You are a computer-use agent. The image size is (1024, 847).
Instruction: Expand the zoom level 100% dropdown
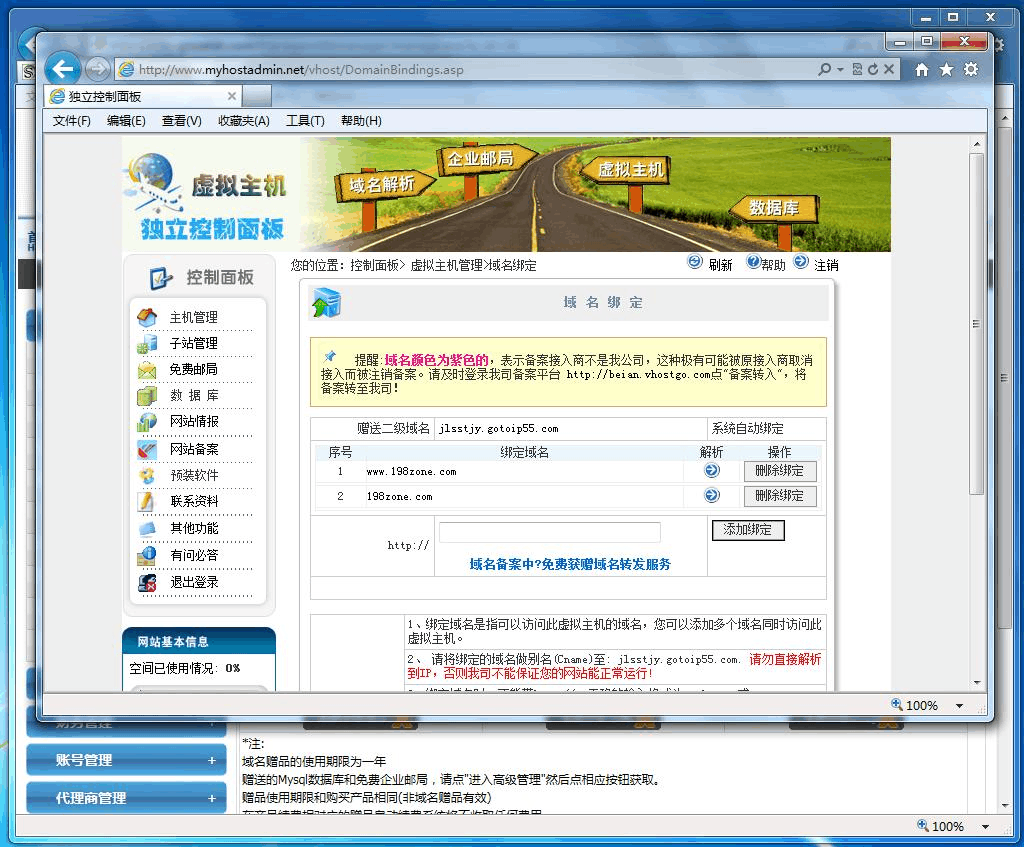(x=959, y=705)
